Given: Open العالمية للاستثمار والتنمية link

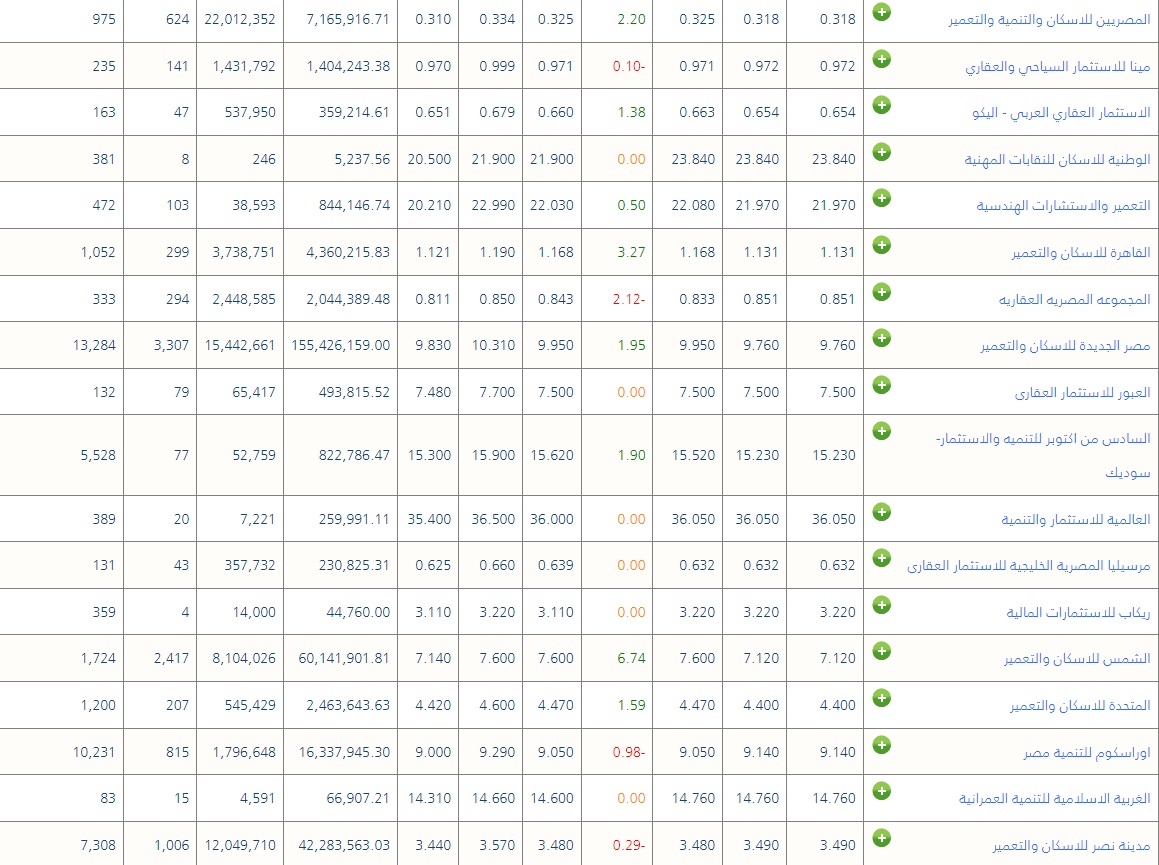Looking at the screenshot, I should click(1075, 520).
